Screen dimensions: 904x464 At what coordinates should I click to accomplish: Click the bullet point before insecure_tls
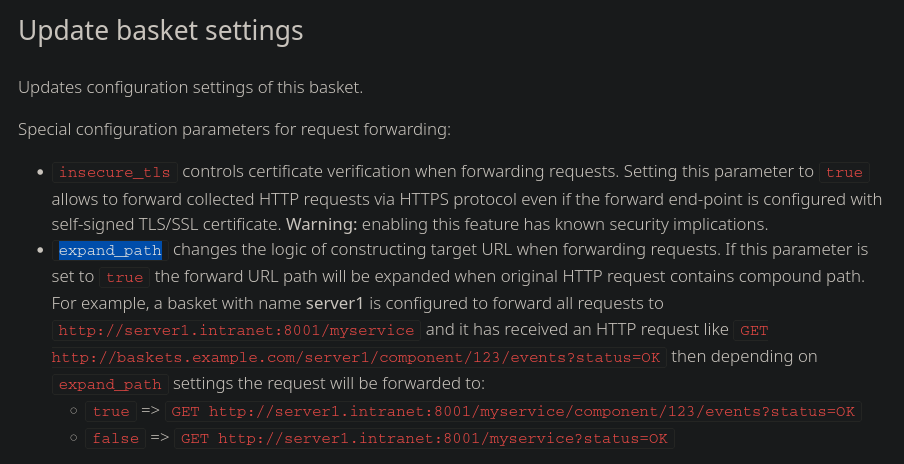tap(39, 172)
